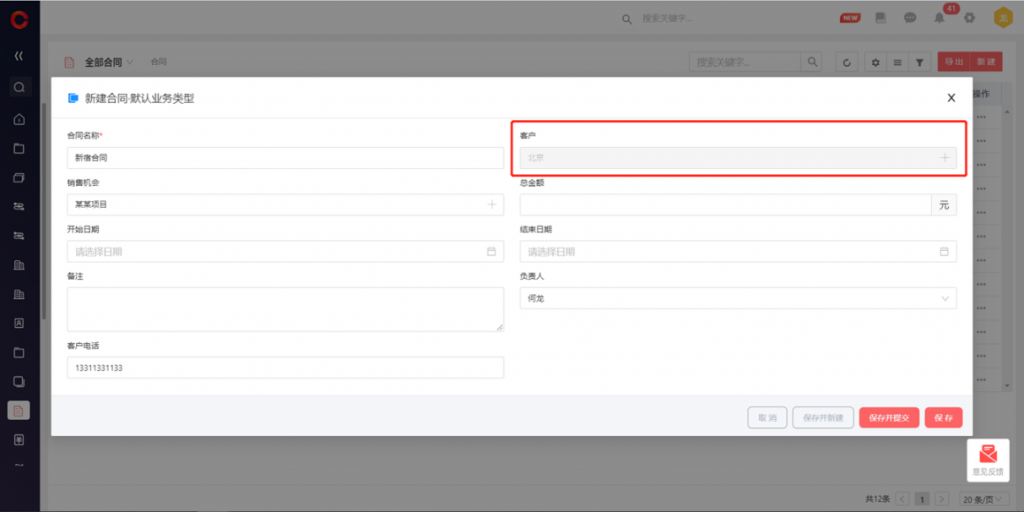The image size is (1024, 512).
Task: Click the 保存并提交 button
Action: [x=888, y=417]
